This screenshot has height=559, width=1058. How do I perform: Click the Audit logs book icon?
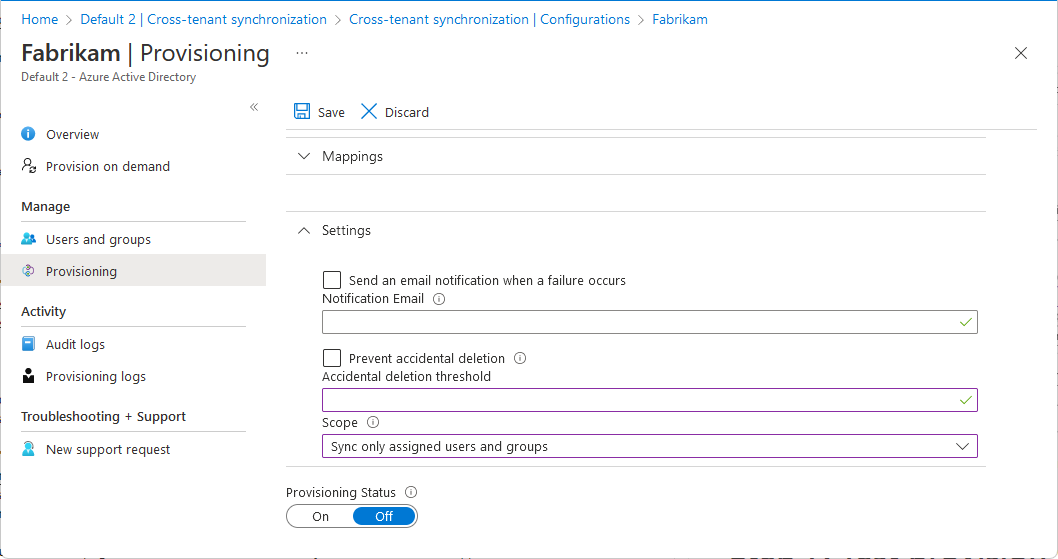[x=28, y=344]
